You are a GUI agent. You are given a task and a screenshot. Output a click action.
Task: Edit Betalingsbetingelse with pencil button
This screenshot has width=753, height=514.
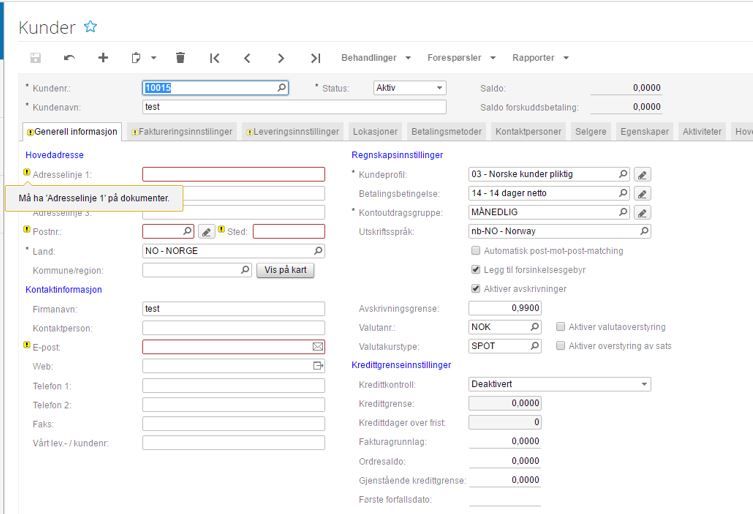(643, 194)
